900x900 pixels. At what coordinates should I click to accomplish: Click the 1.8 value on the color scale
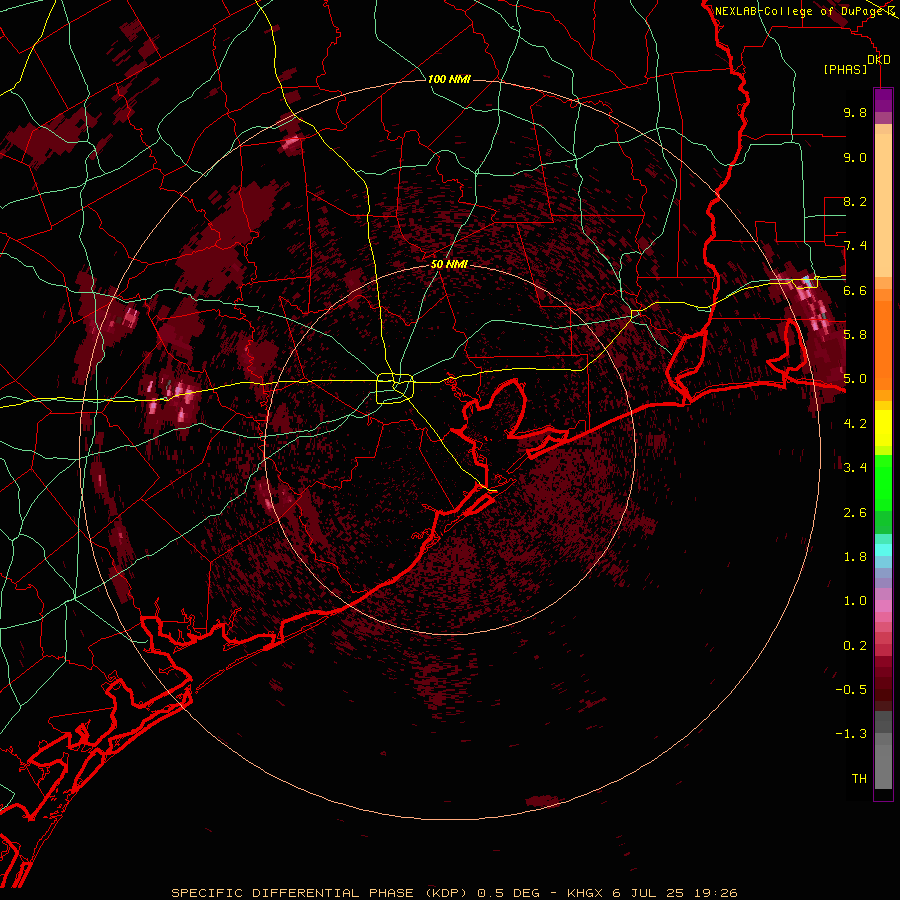pos(855,557)
